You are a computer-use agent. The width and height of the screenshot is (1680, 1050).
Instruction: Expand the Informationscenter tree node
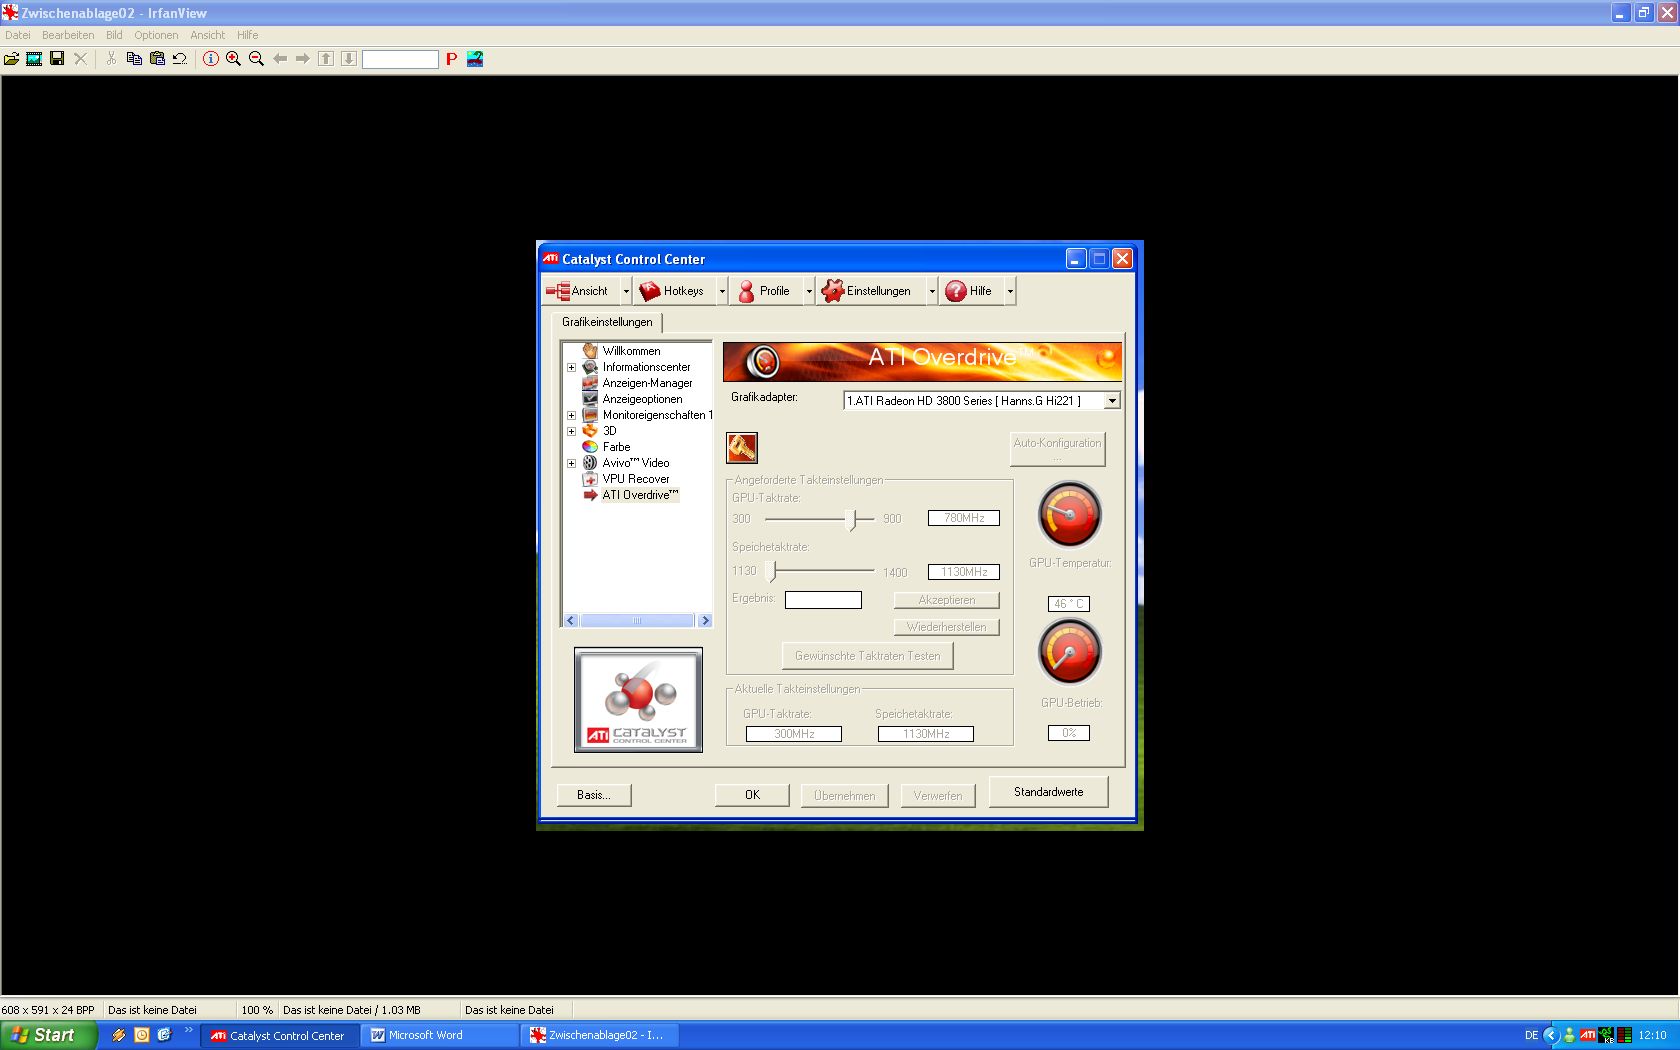(571, 367)
